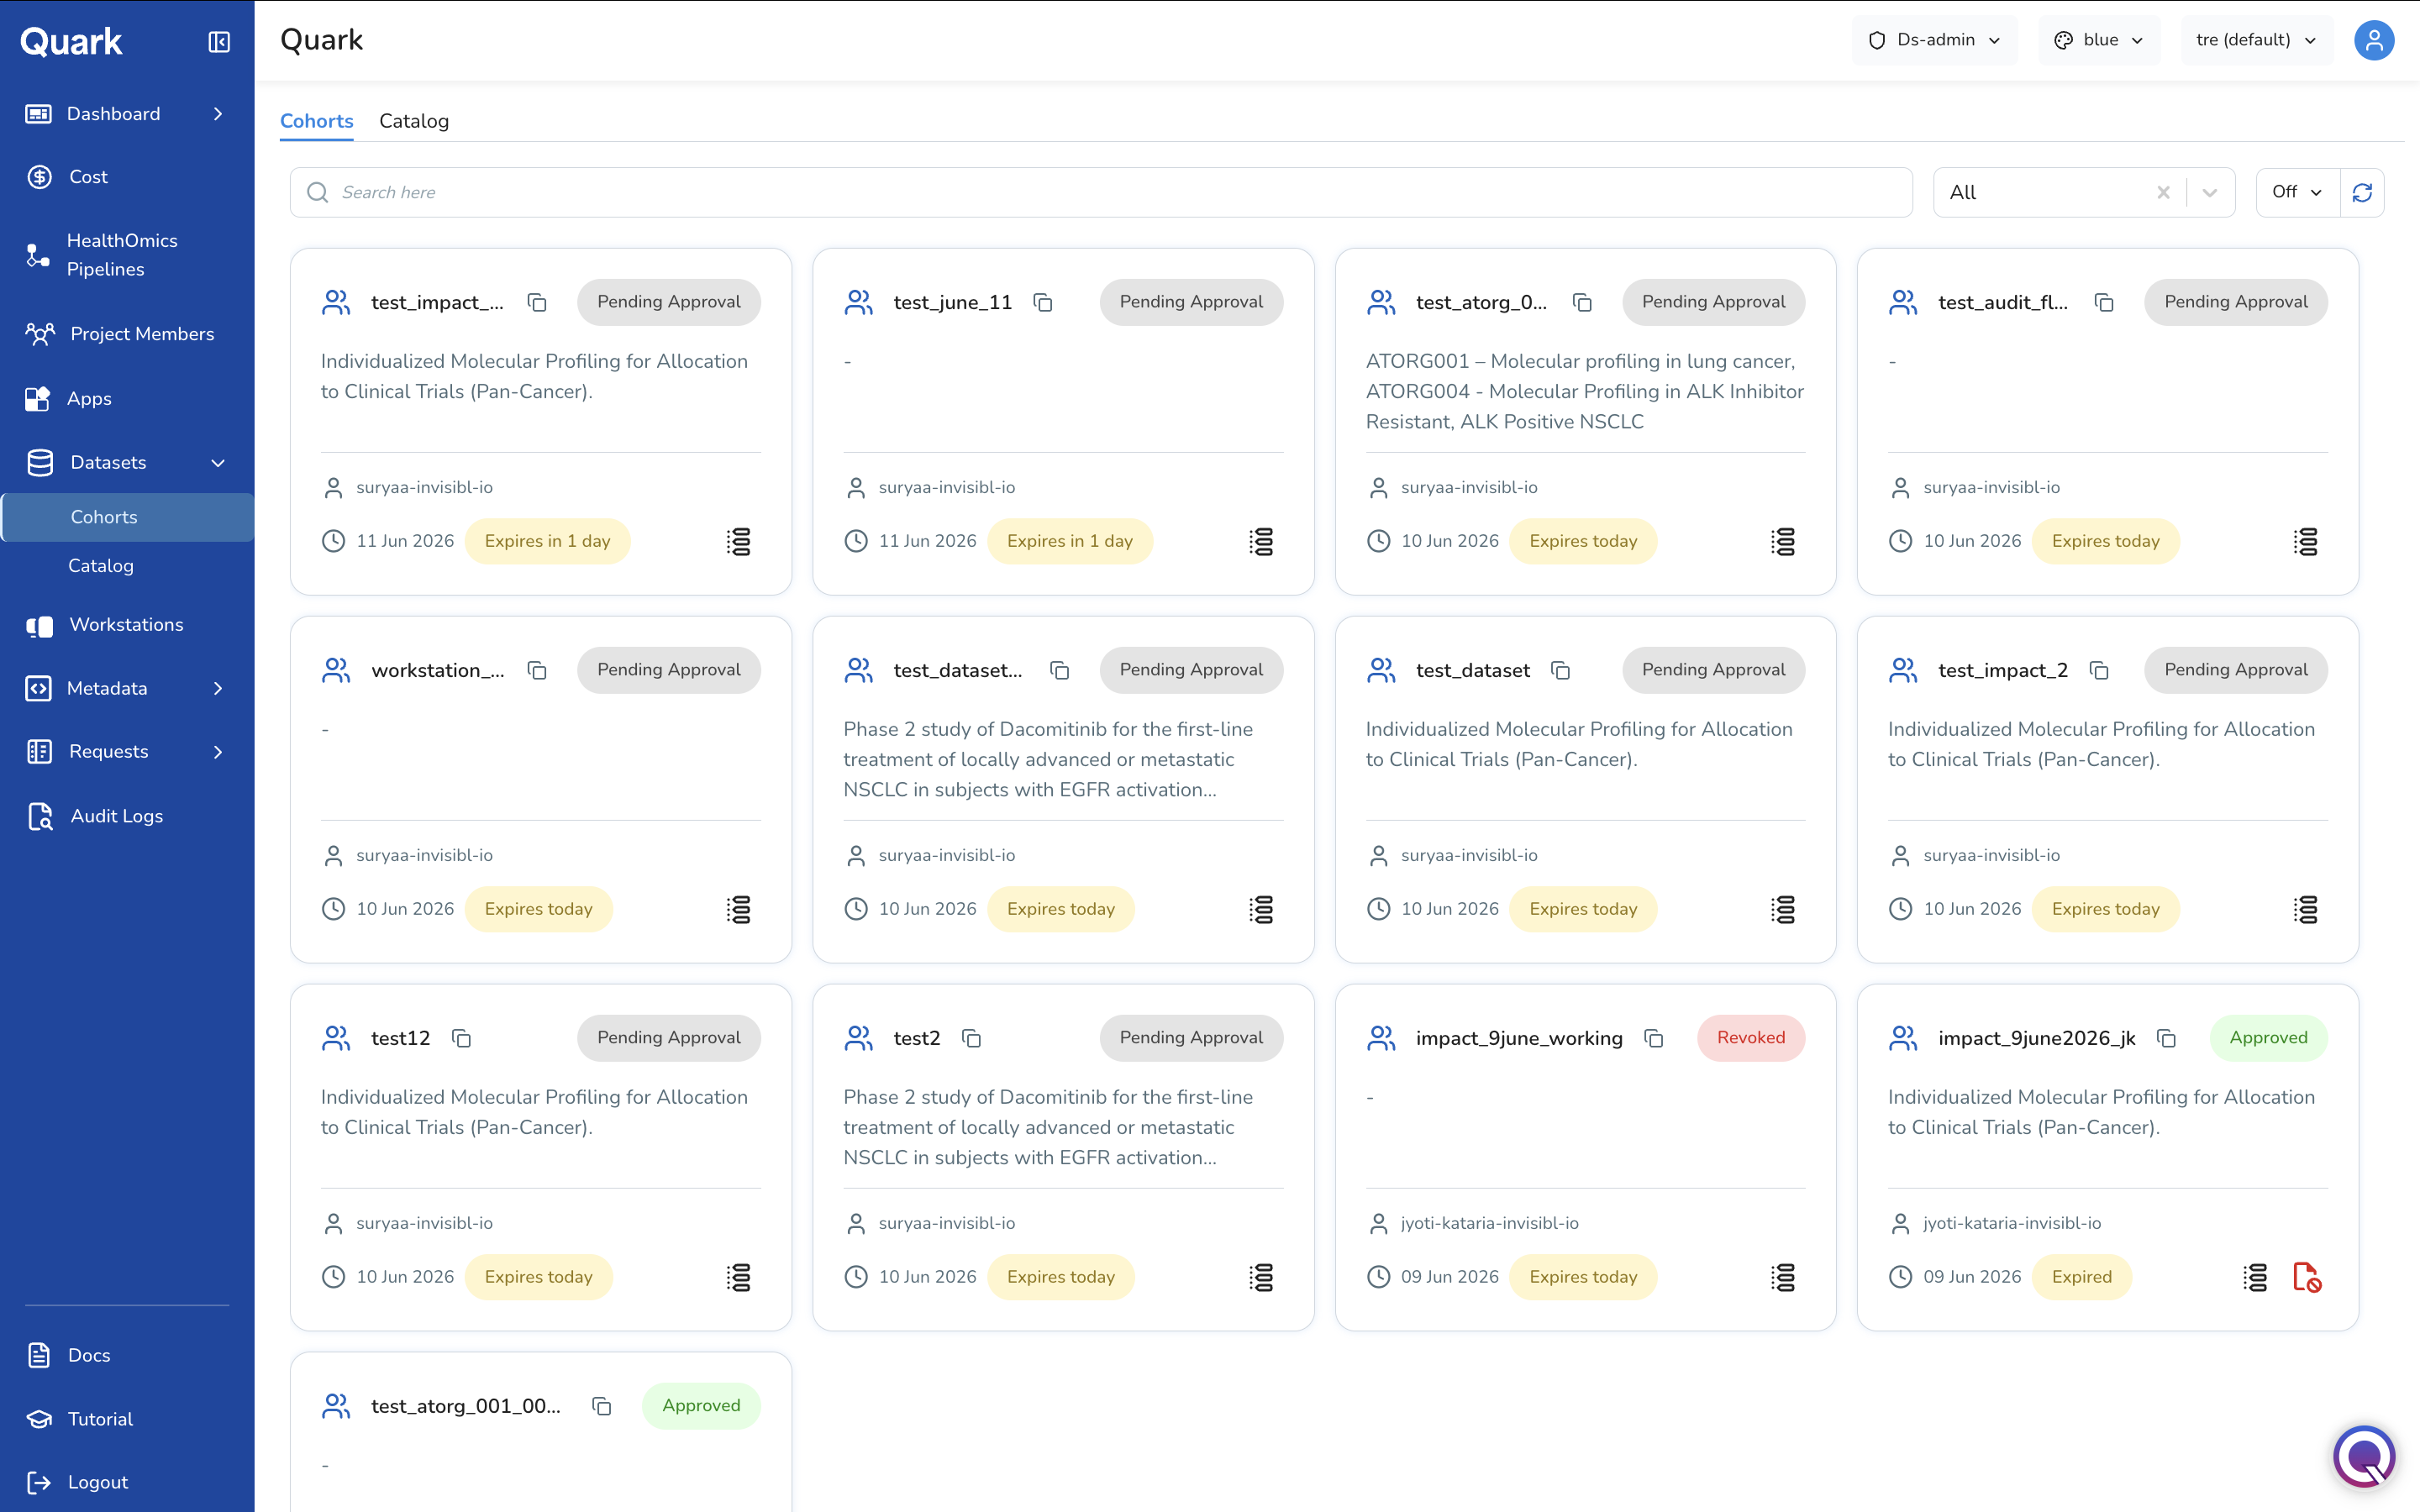Switch to the Cohorts tab
Viewport: 2420px width, 1512px height.
(316, 121)
